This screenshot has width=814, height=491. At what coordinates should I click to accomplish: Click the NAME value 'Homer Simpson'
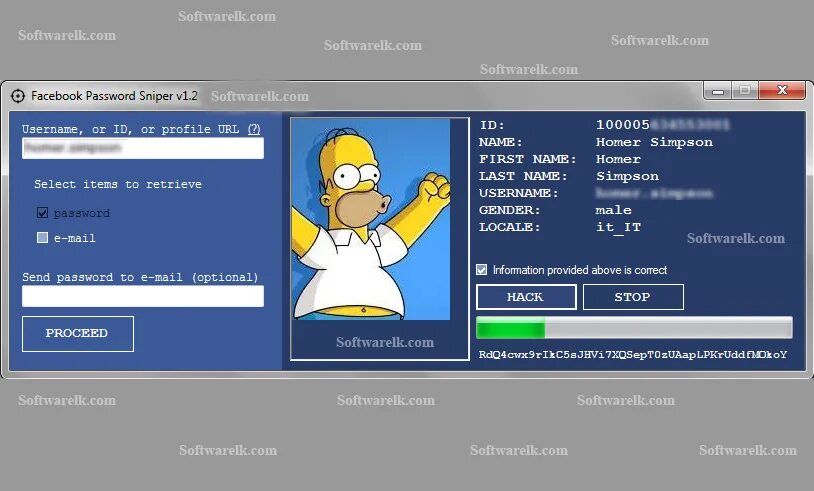(x=655, y=142)
